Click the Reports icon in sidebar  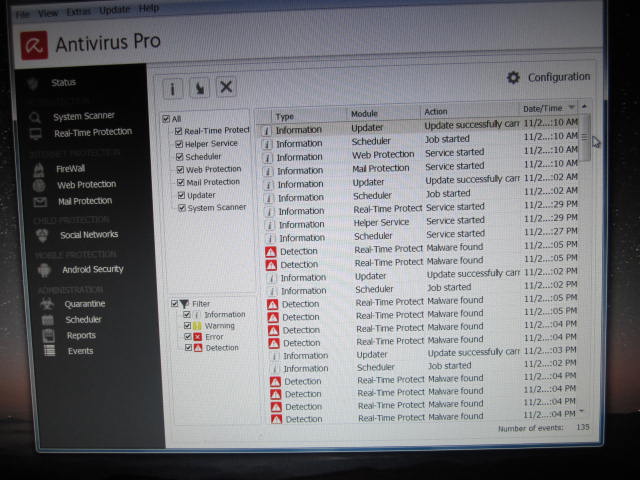(49, 336)
